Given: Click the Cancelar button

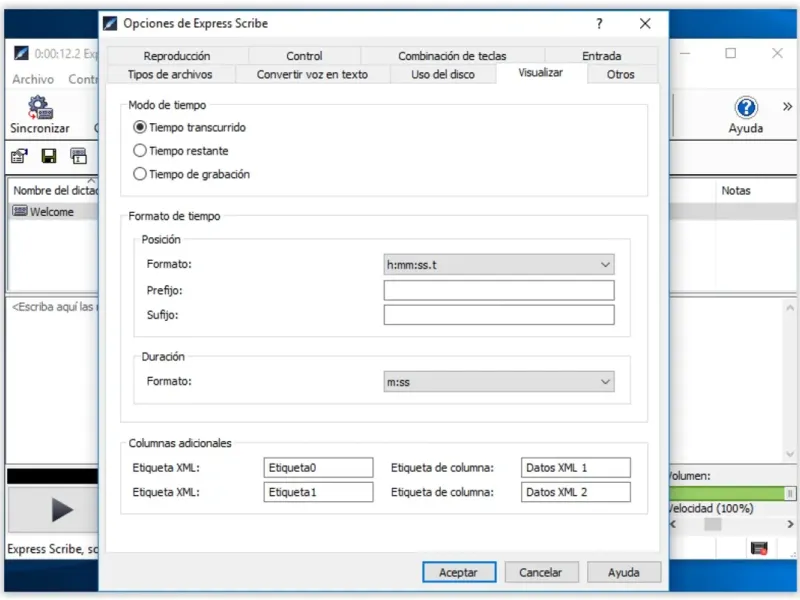Looking at the screenshot, I should click(541, 572).
